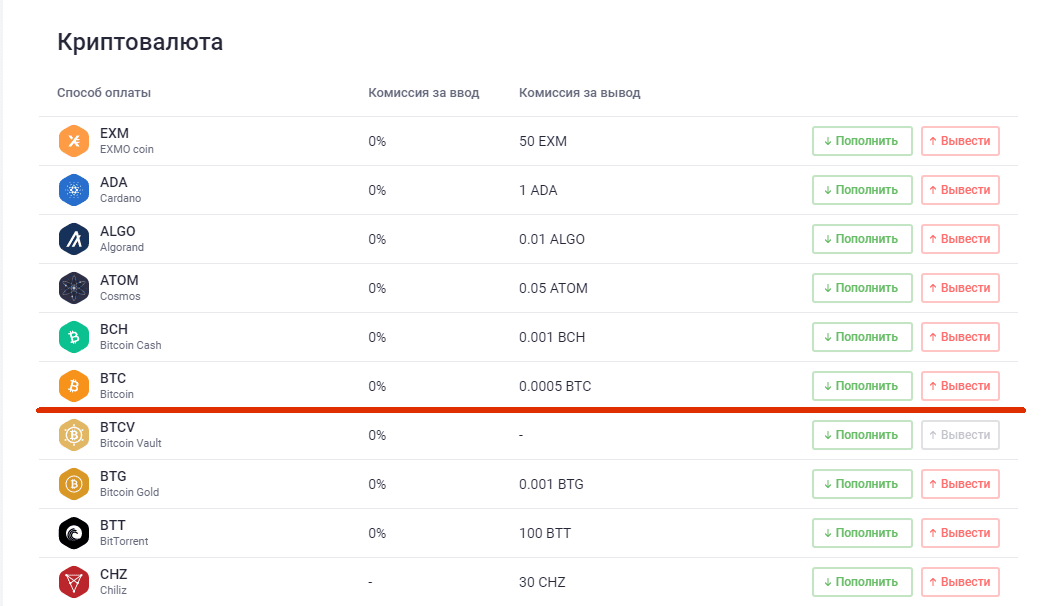Click the Cosmos ATOM logo icon
Viewport: 1048px width, 606px height.
click(74, 288)
